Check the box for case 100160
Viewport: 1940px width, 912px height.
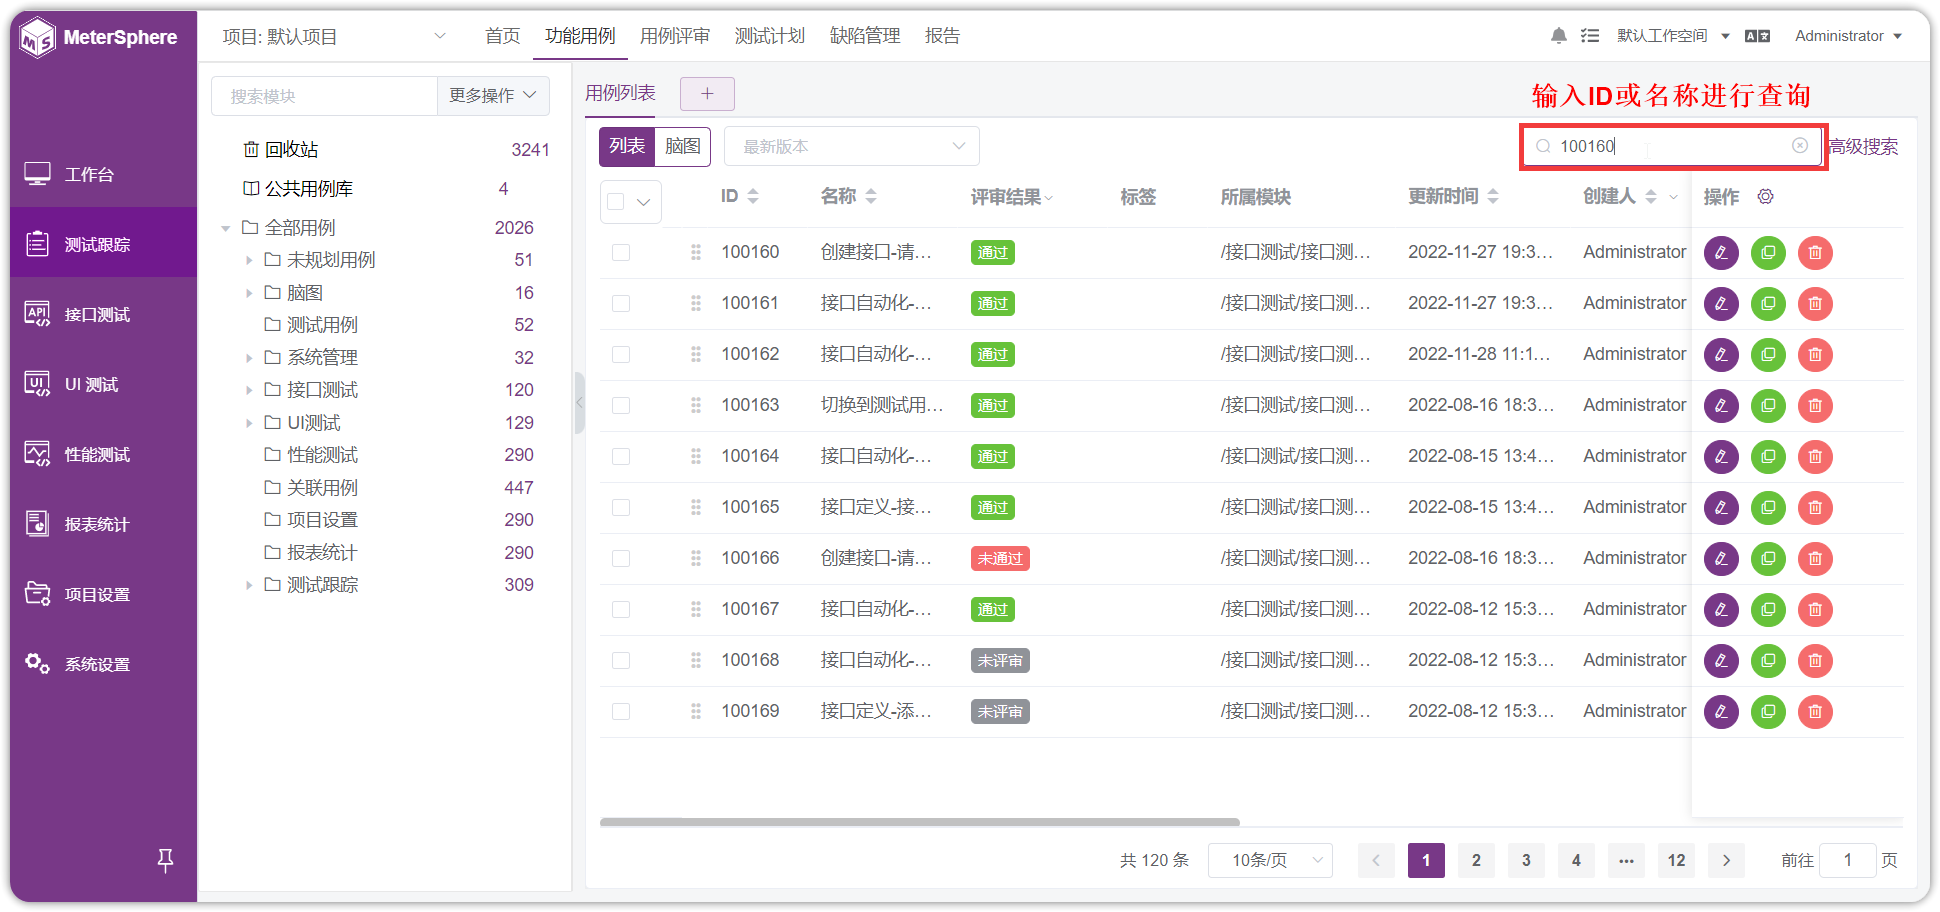pos(621,253)
